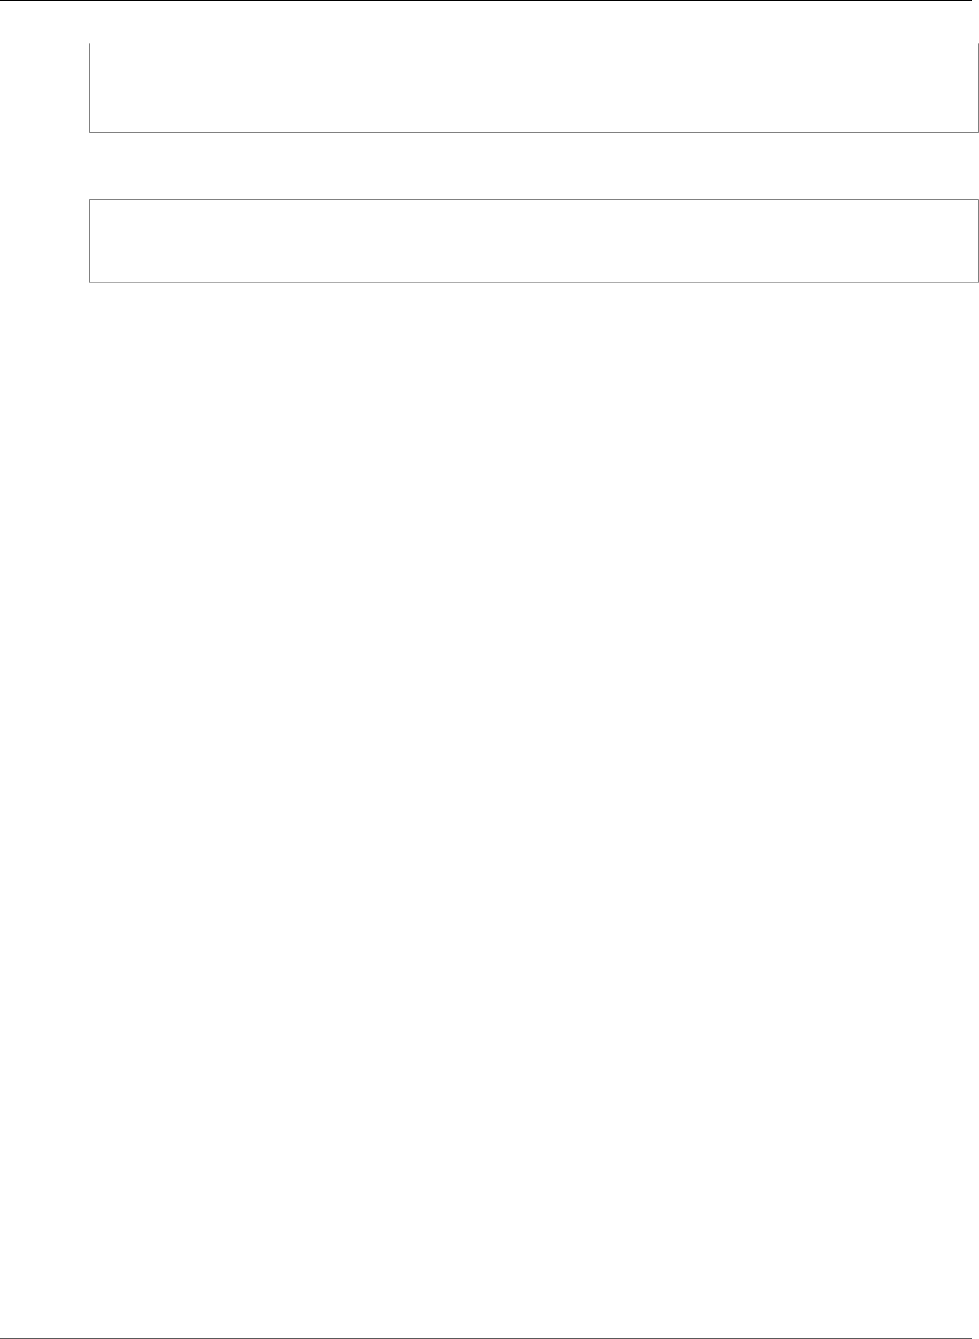Click the bottom border of the lower box
This screenshot has width=979, height=1339.
pyautogui.click(x=533, y=282)
